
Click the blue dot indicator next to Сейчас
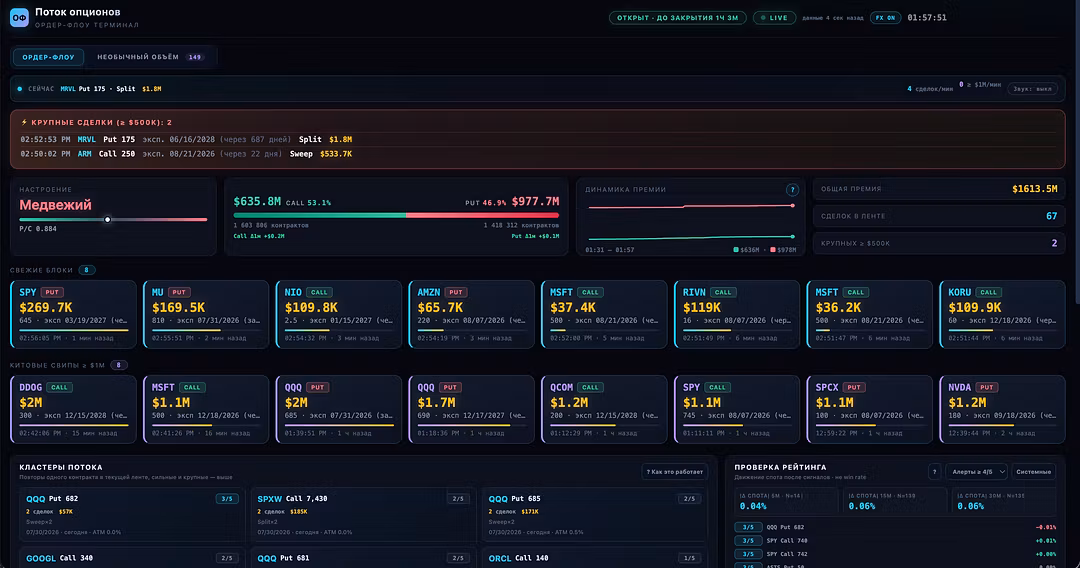coord(19,89)
